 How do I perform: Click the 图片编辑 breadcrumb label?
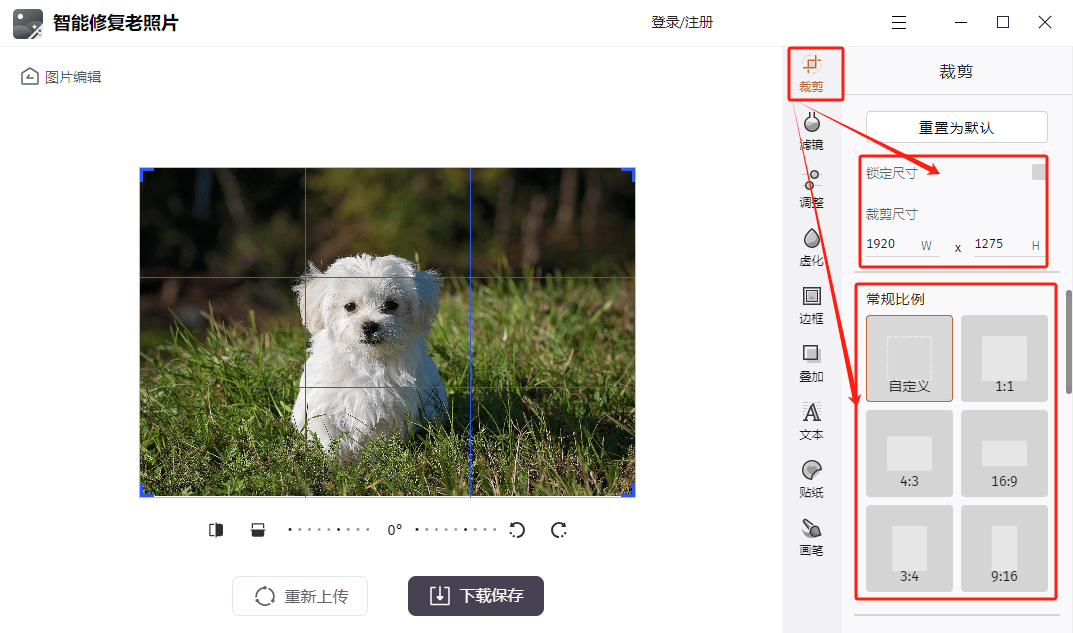click(x=73, y=77)
